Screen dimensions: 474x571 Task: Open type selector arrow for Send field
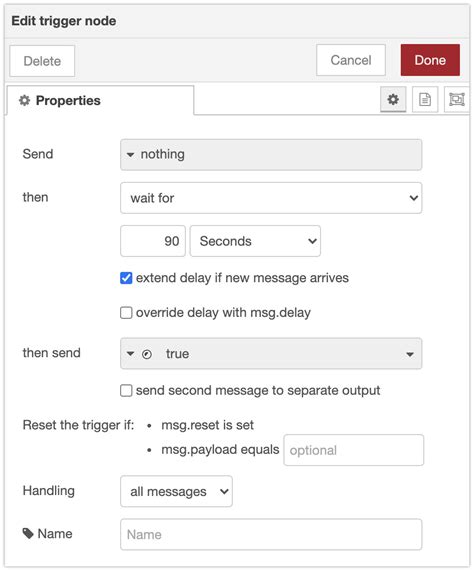[x=130, y=155]
